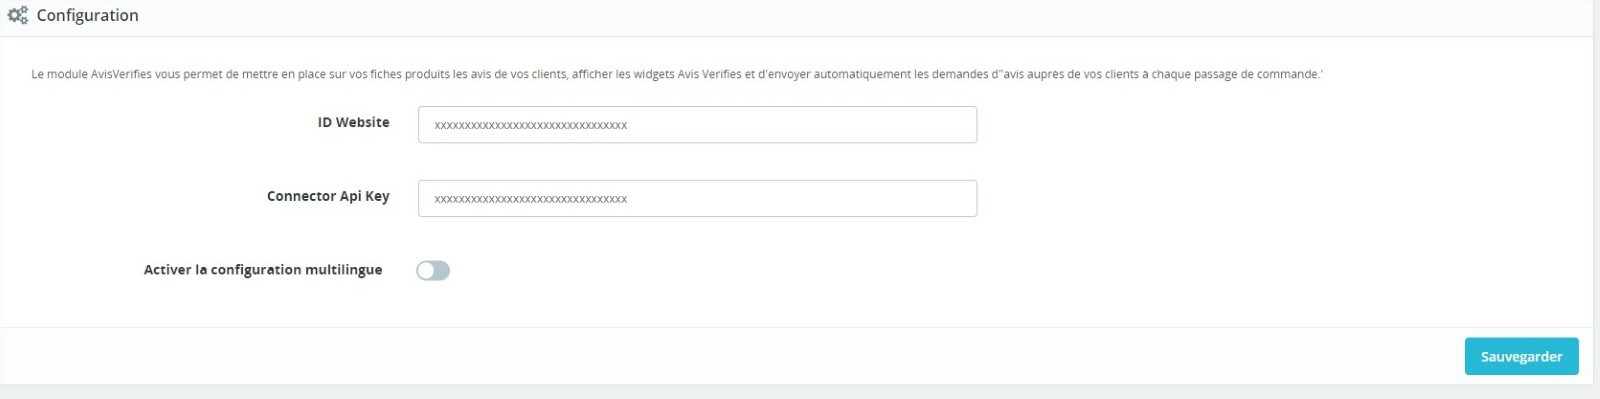Screen dimensions: 1600x399
Task: Click the "ID Website" label
Action: pyautogui.click(x=353, y=122)
